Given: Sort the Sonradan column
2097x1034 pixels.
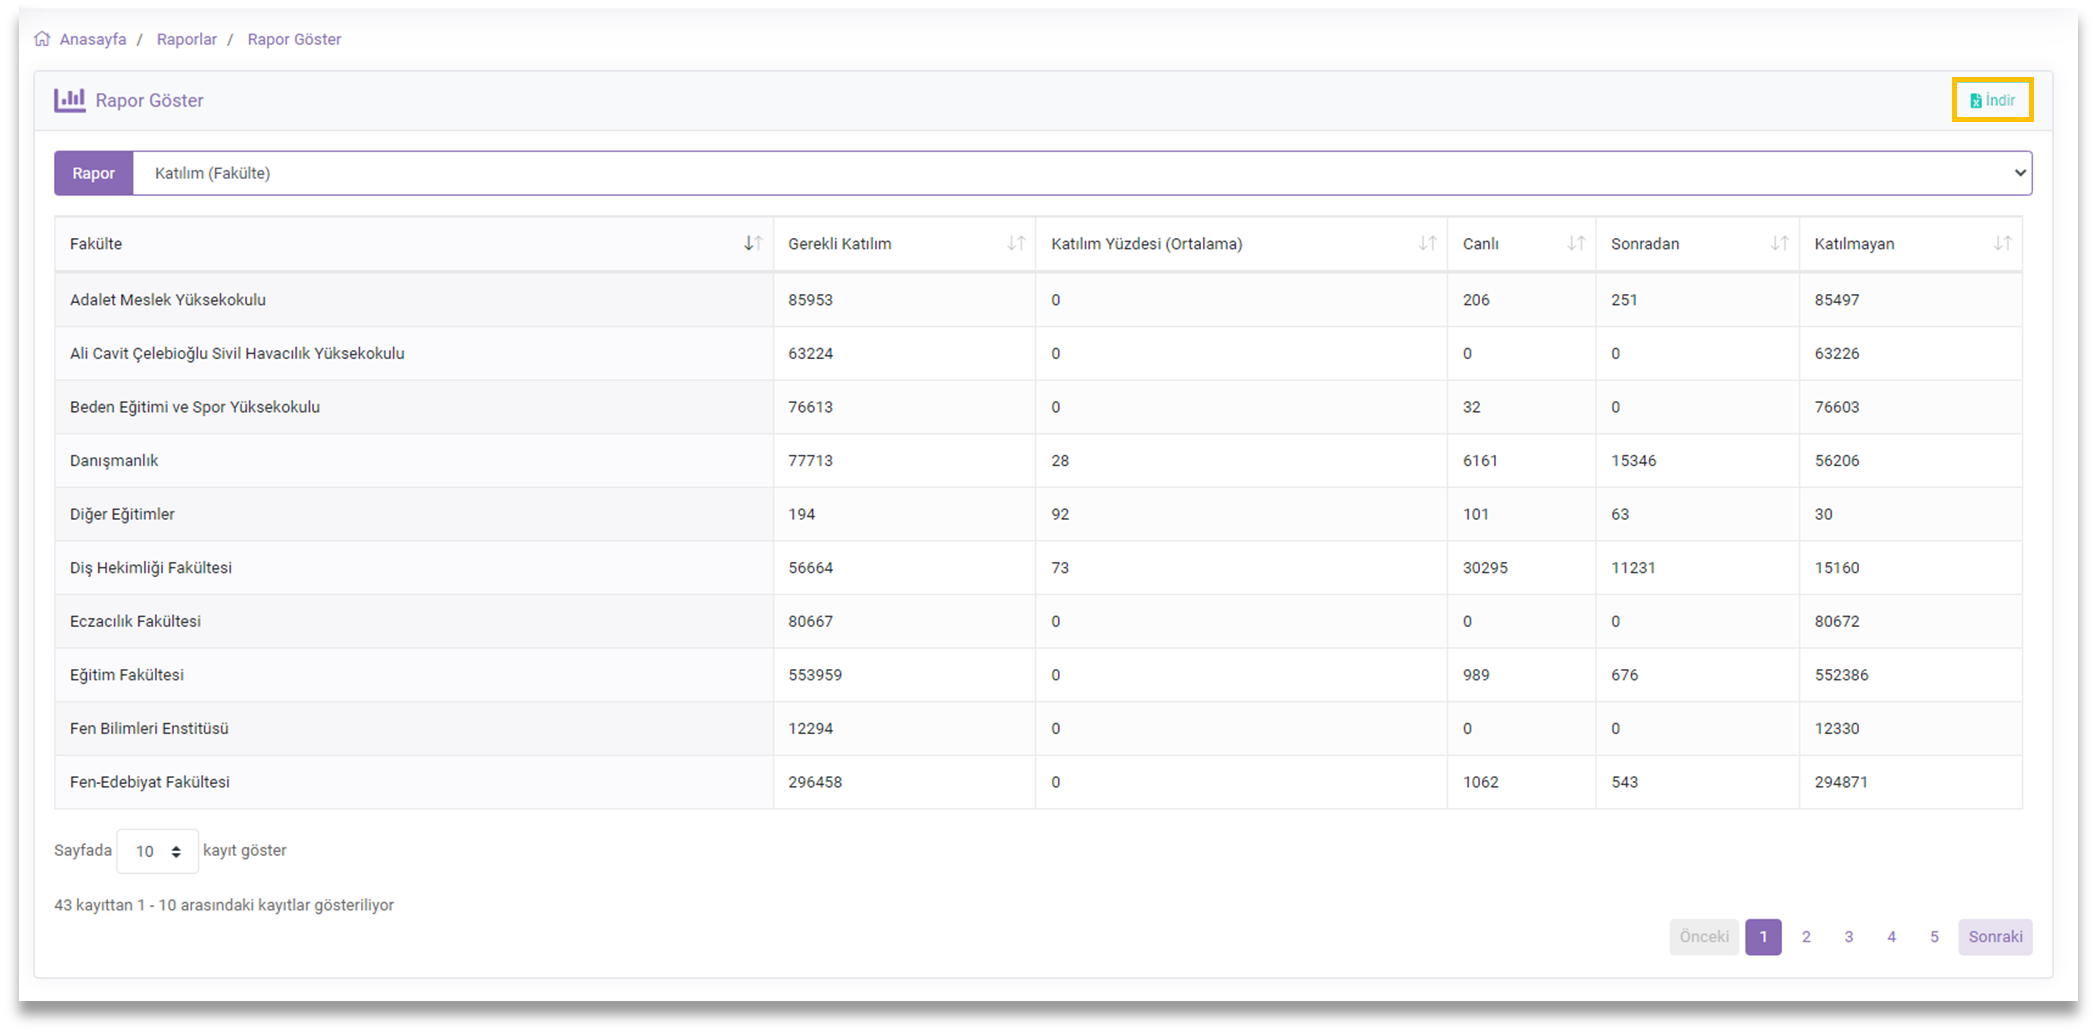Looking at the screenshot, I should (1779, 243).
